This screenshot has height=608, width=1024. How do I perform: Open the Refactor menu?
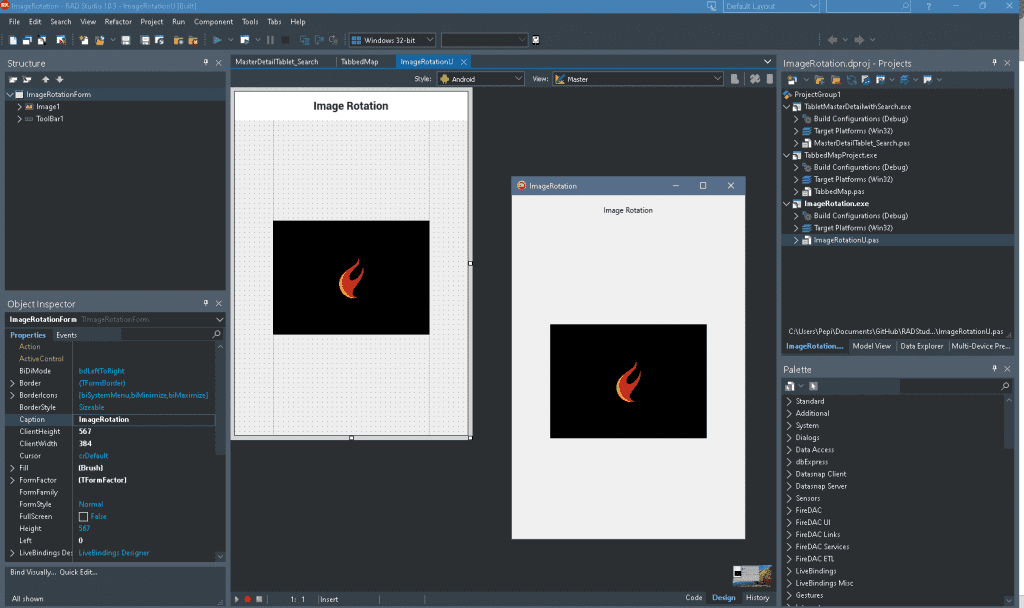tap(118, 22)
